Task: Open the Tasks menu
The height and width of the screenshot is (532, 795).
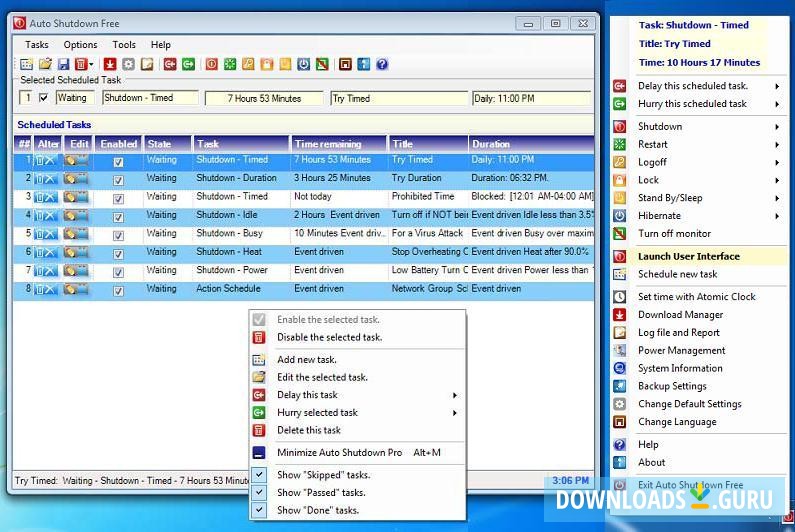Action: click(37, 45)
